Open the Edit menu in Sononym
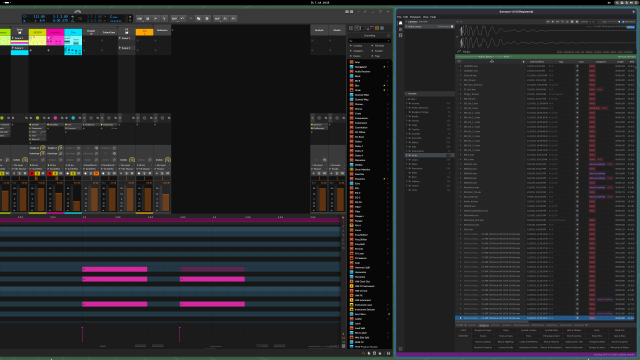This screenshot has width=640, height=360. coord(406,17)
